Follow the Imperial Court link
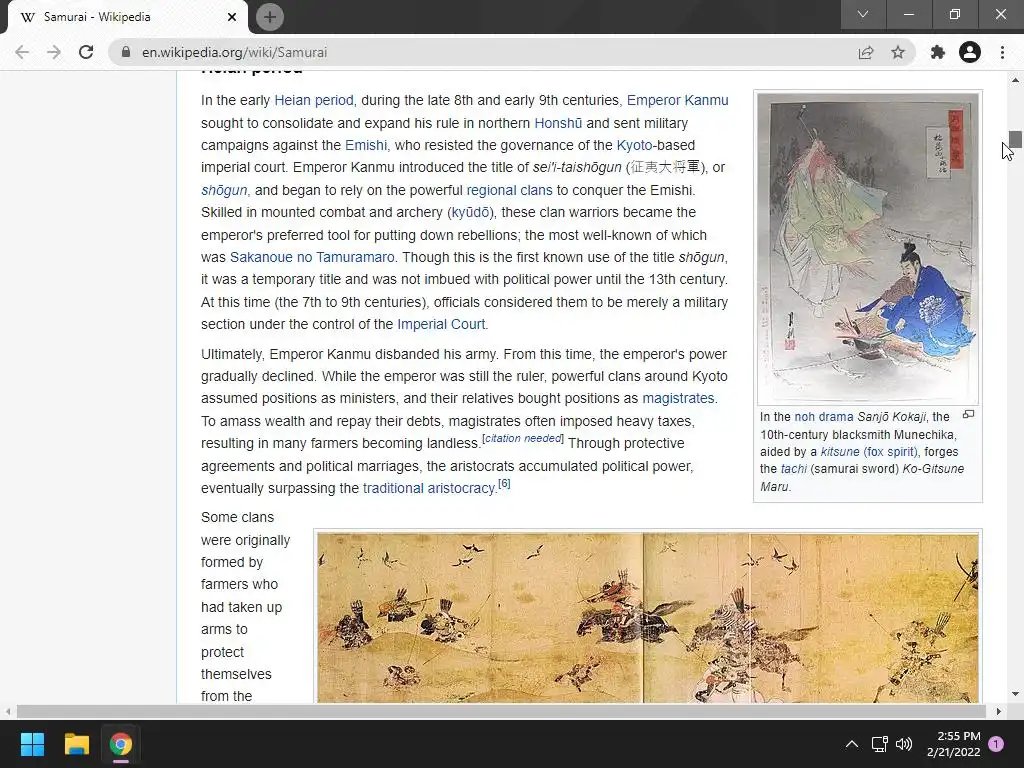Viewport: 1024px width, 768px height. (441, 324)
